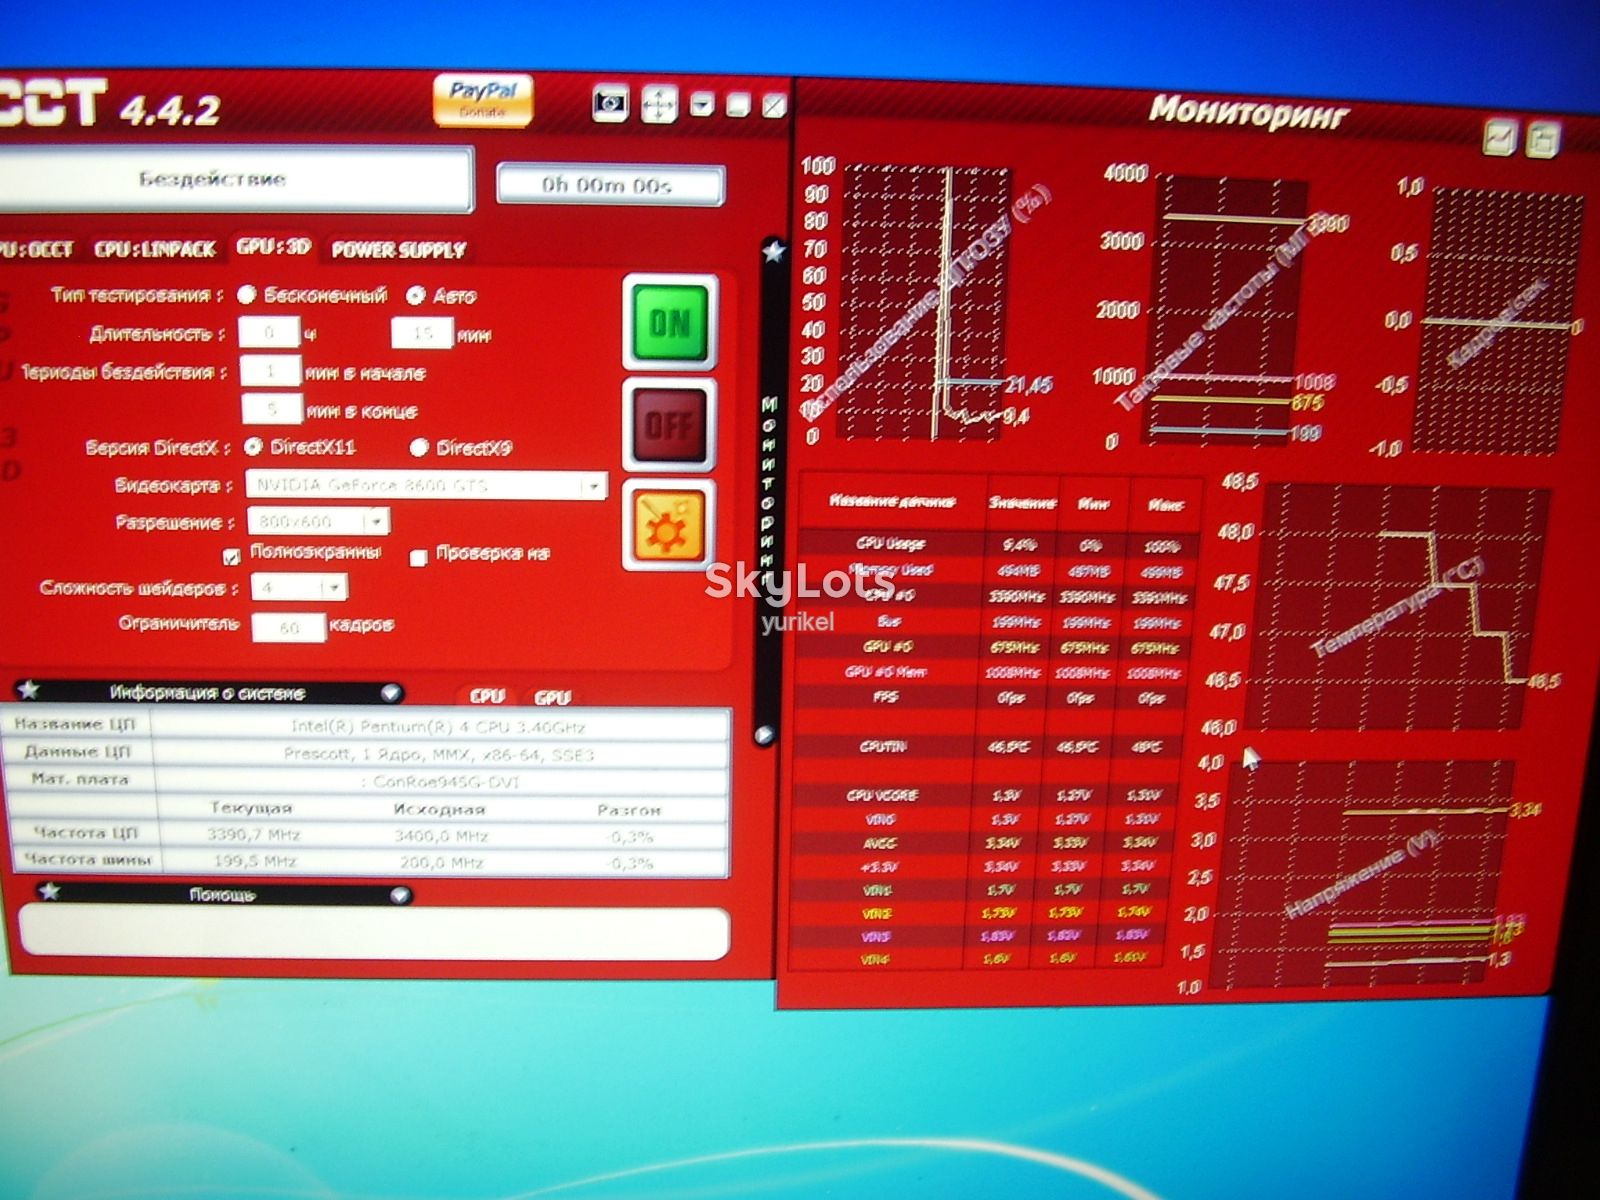This screenshot has height=1200, width=1600.
Task: Click the Длительность hours field
Action: pos(270,332)
